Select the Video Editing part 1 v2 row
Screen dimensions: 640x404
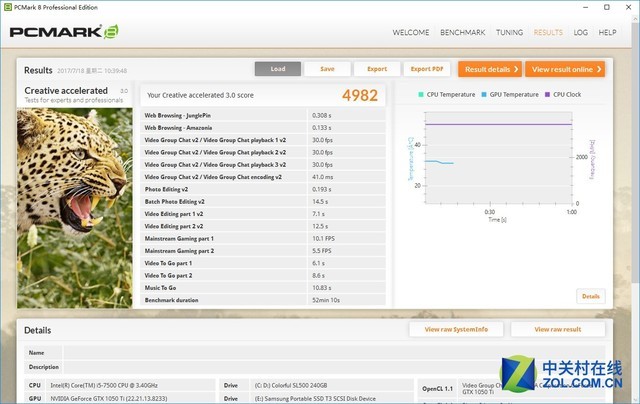click(x=263, y=214)
